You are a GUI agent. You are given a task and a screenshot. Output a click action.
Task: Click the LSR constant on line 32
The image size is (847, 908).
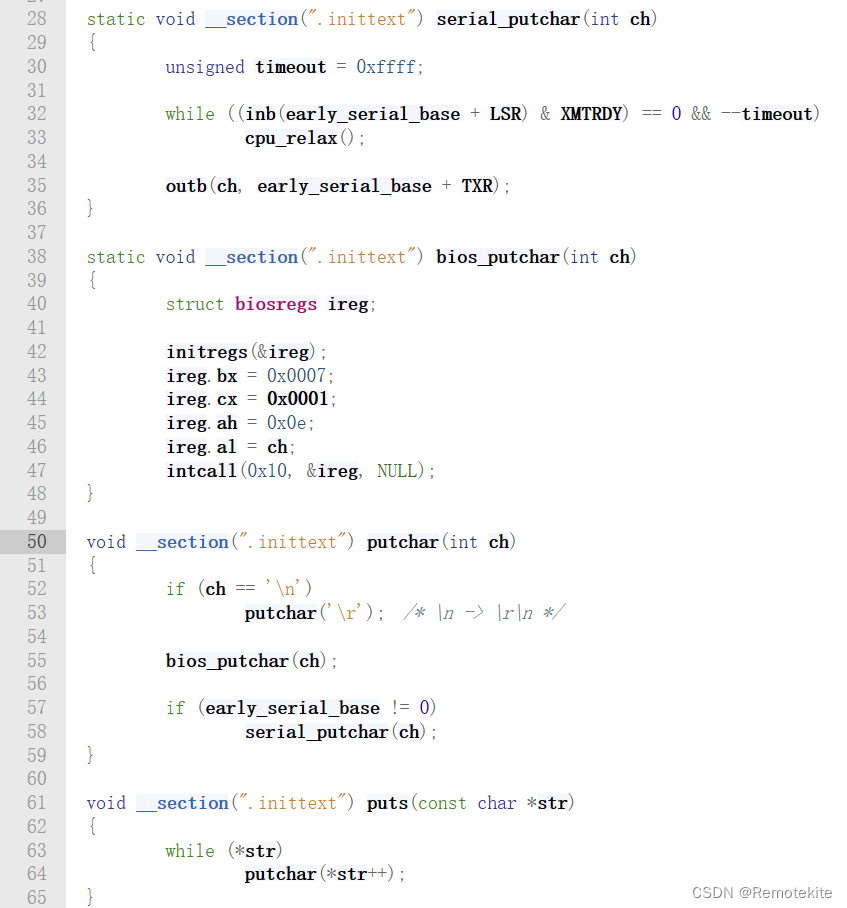coord(505,114)
